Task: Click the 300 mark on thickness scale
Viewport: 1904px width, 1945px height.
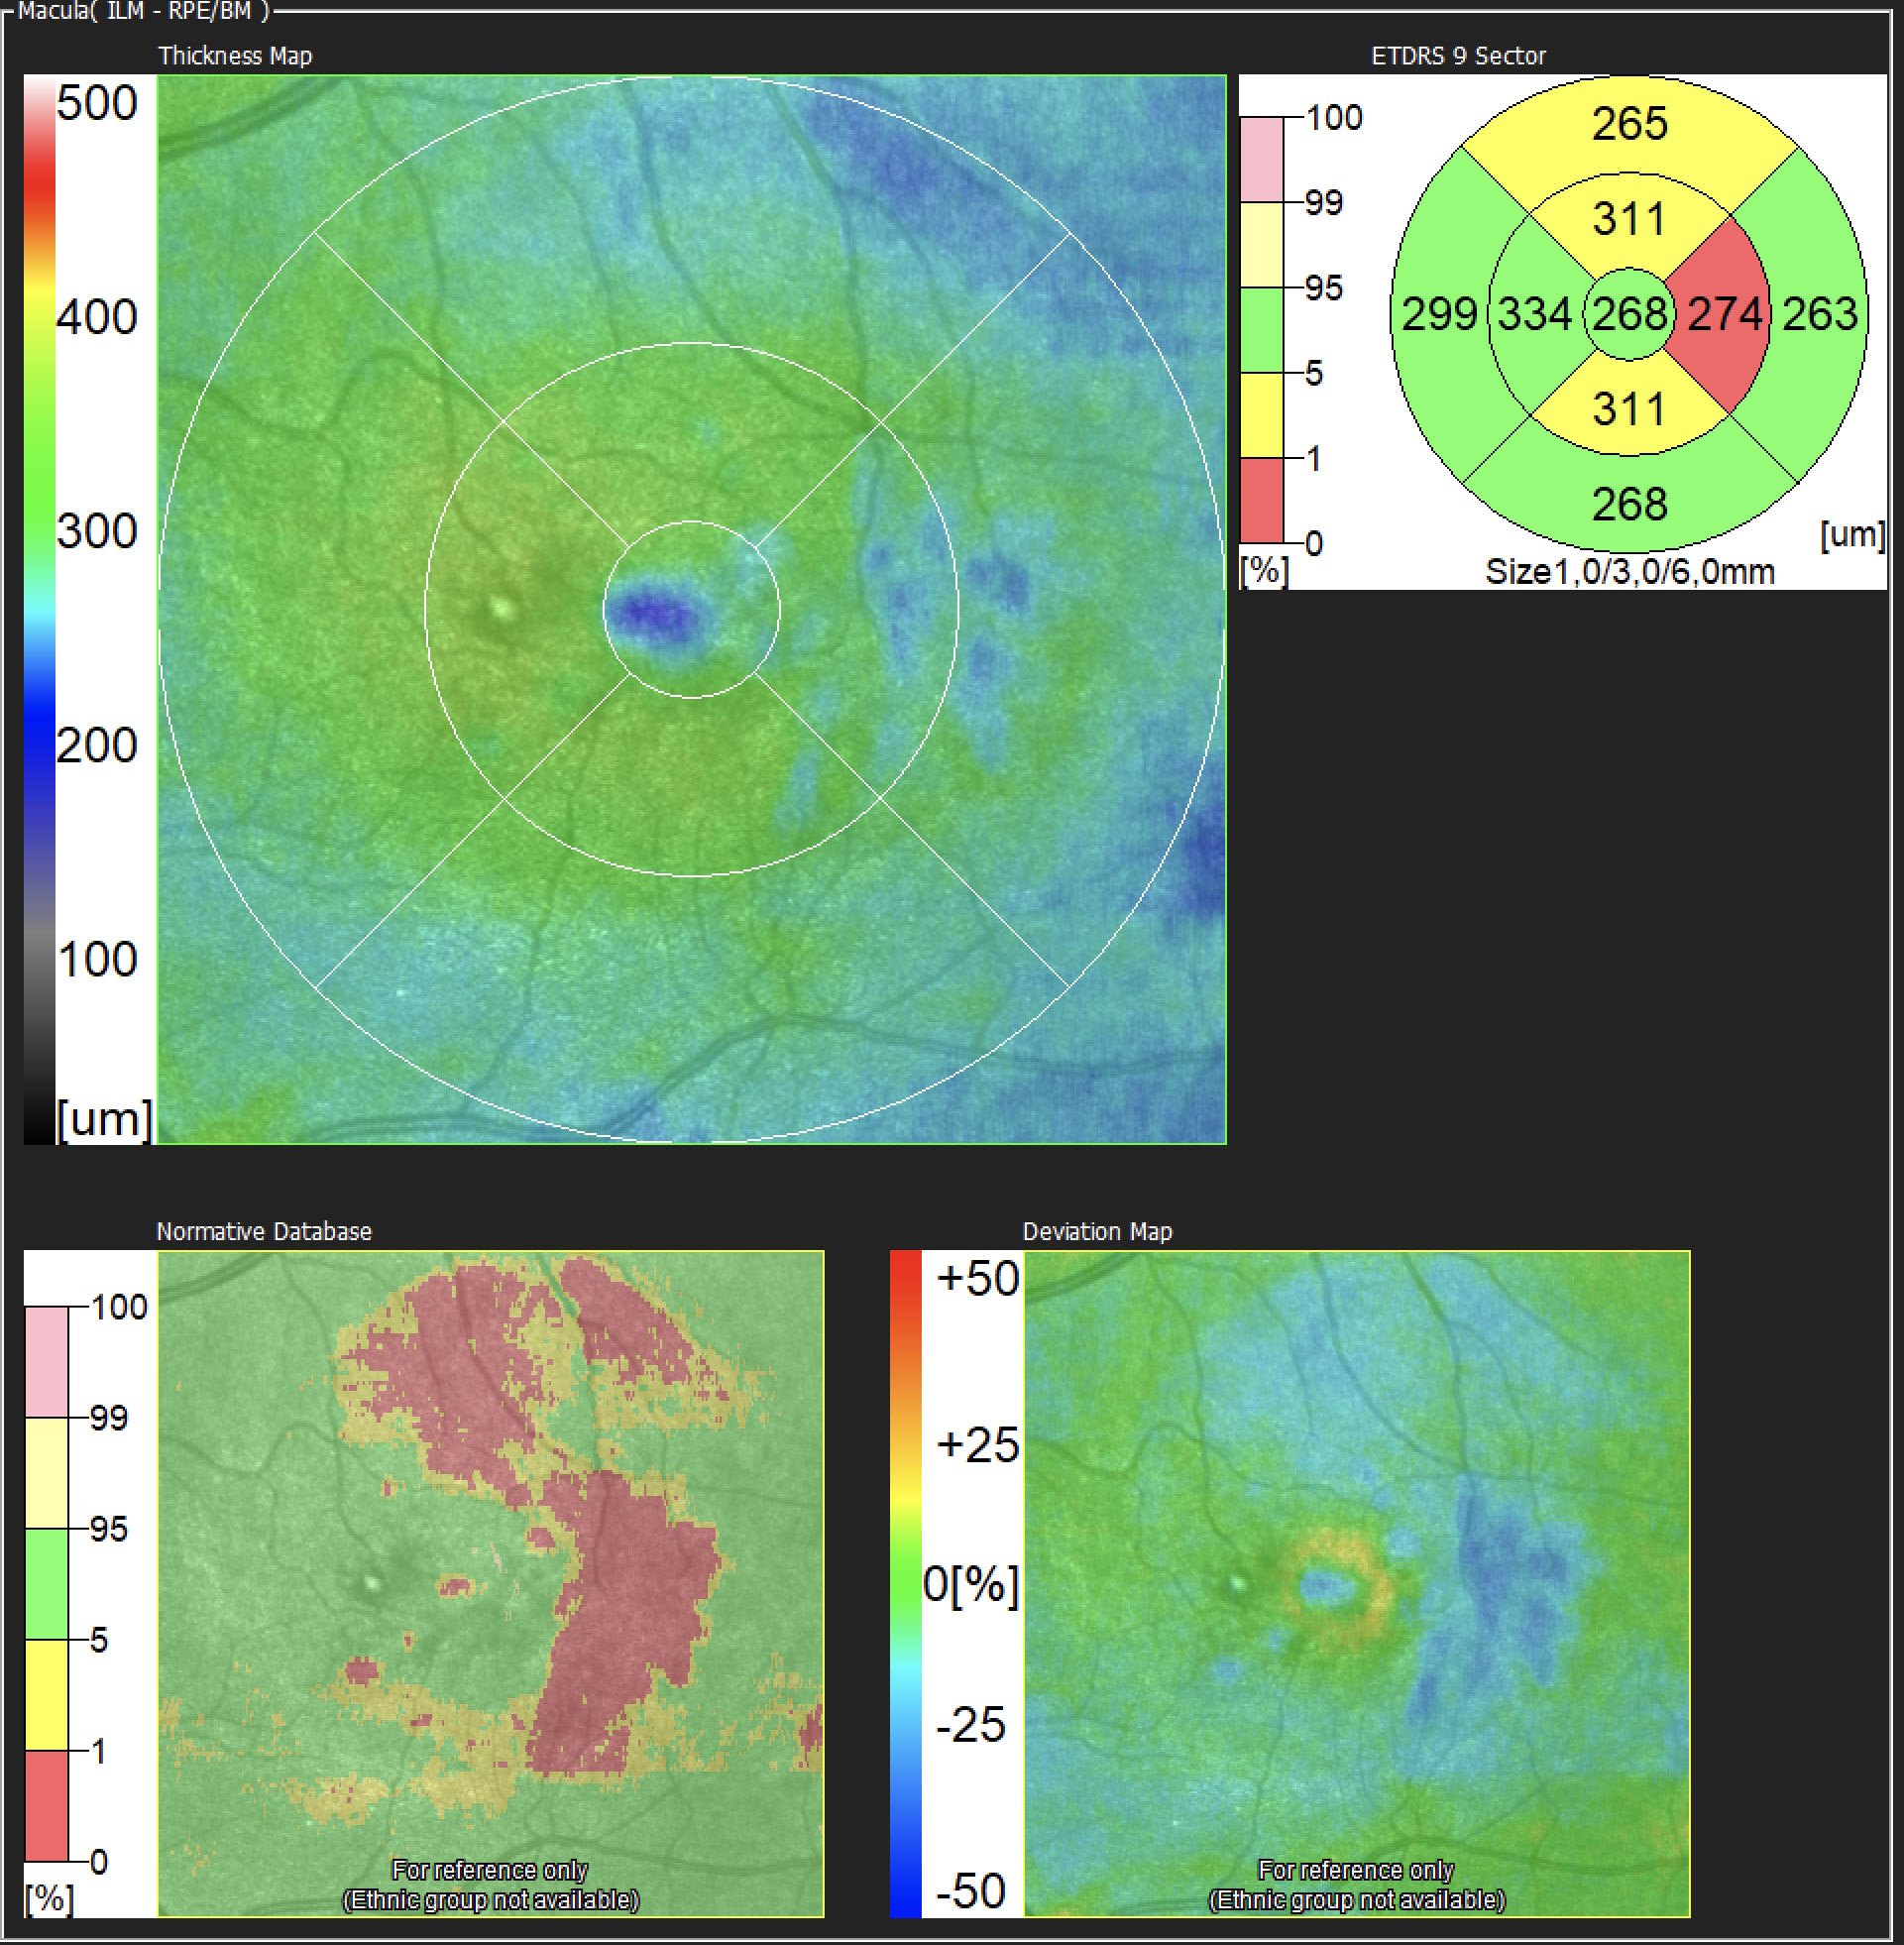Action: pos(97,531)
